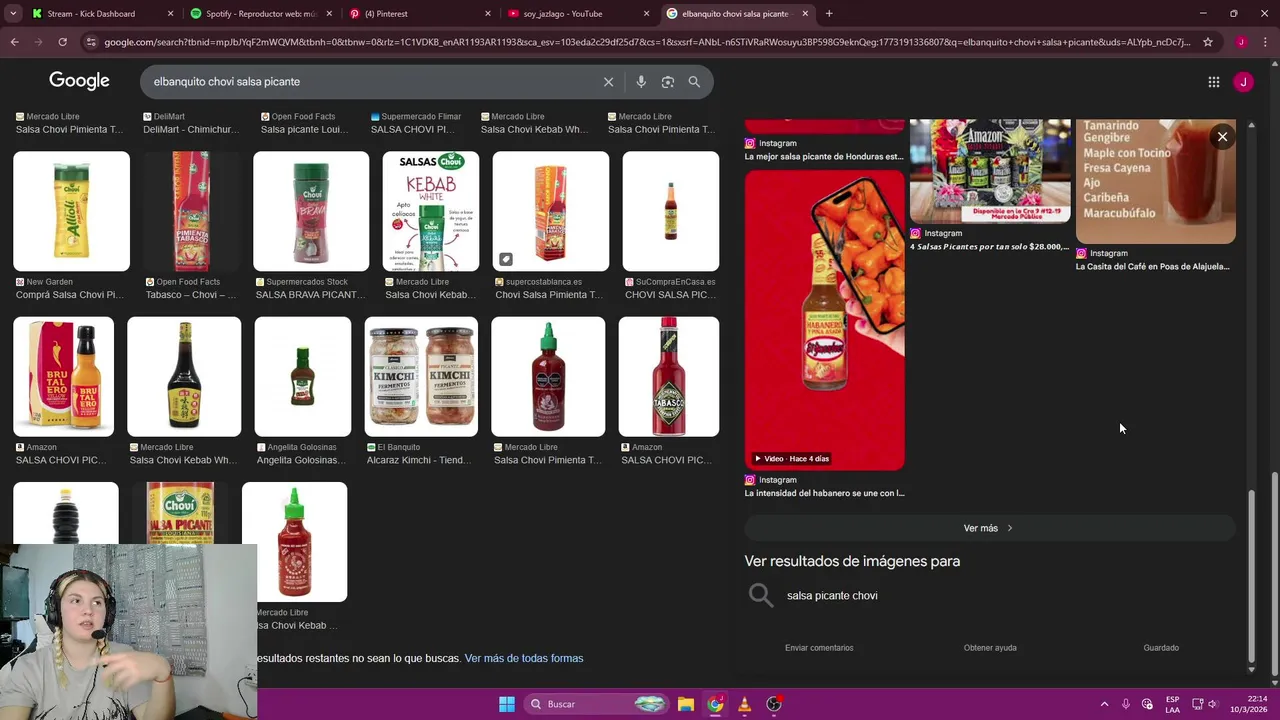Viewport: 1280px width, 720px height.
Task: Open the Google apps grid
Action: click(1213, 82)
